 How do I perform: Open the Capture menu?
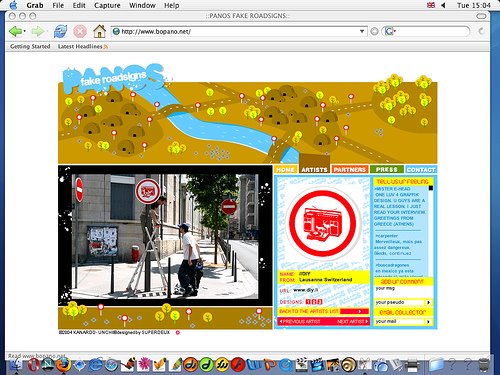pos(107,5)
